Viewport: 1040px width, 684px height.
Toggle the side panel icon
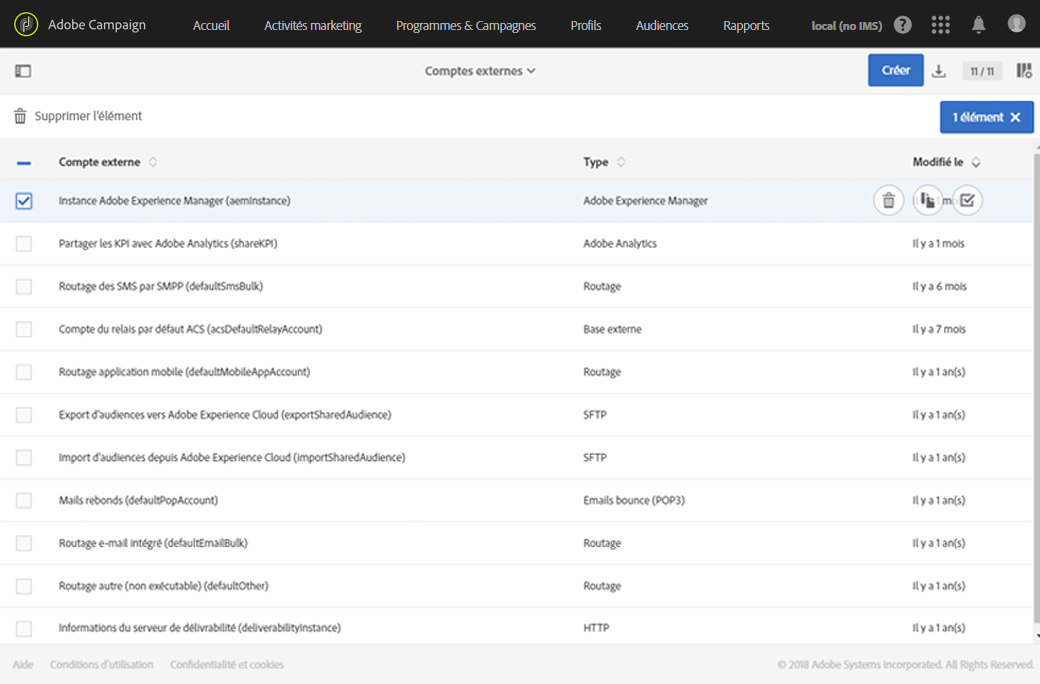(23, 71)
